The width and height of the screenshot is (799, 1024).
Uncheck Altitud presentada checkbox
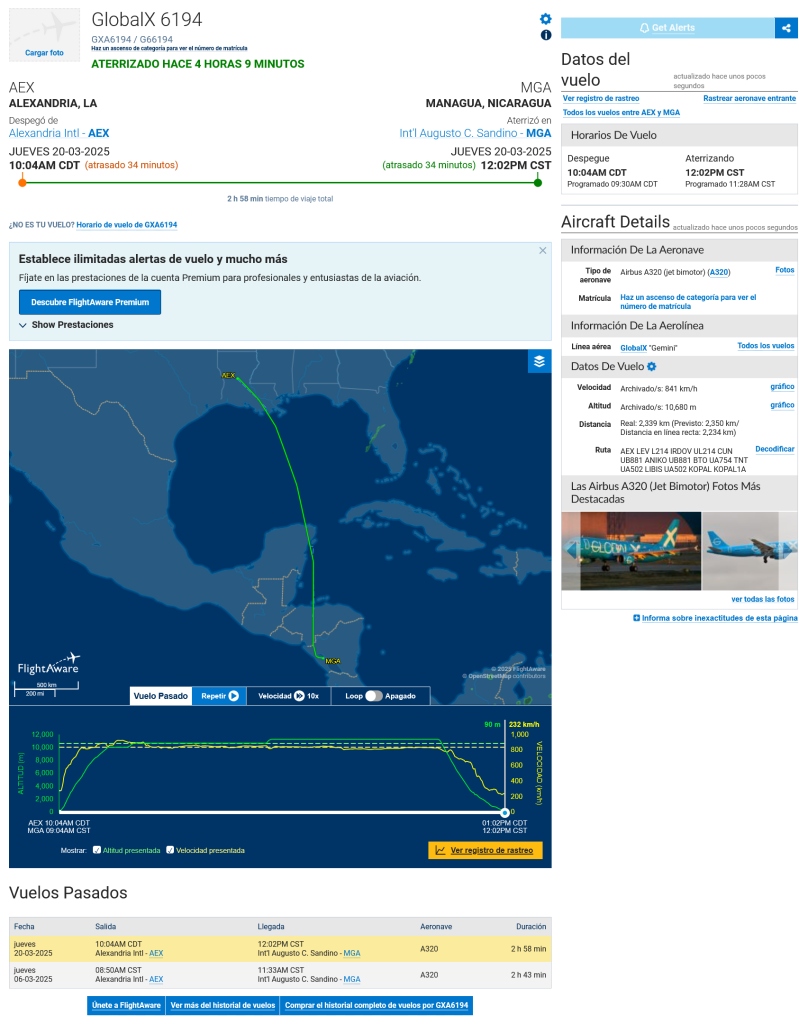97,850
